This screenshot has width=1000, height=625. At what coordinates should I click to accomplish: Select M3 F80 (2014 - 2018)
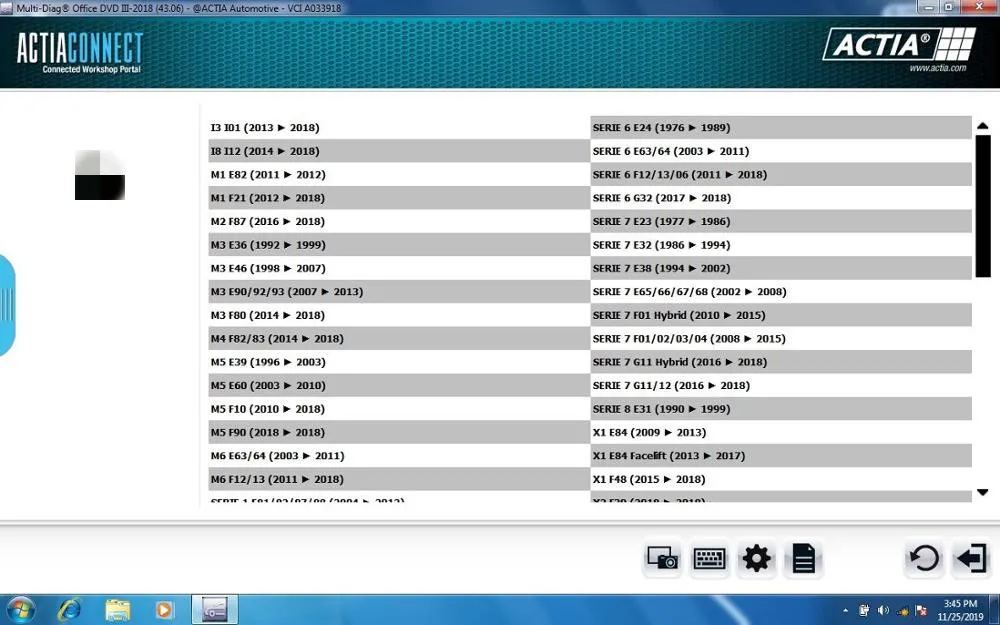tap(399, 315)
